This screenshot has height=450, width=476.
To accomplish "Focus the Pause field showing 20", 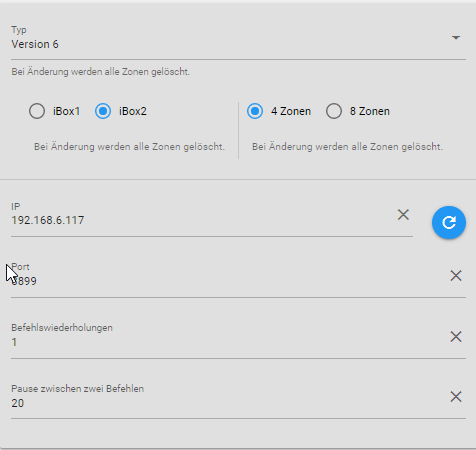I will coord(228,403).
